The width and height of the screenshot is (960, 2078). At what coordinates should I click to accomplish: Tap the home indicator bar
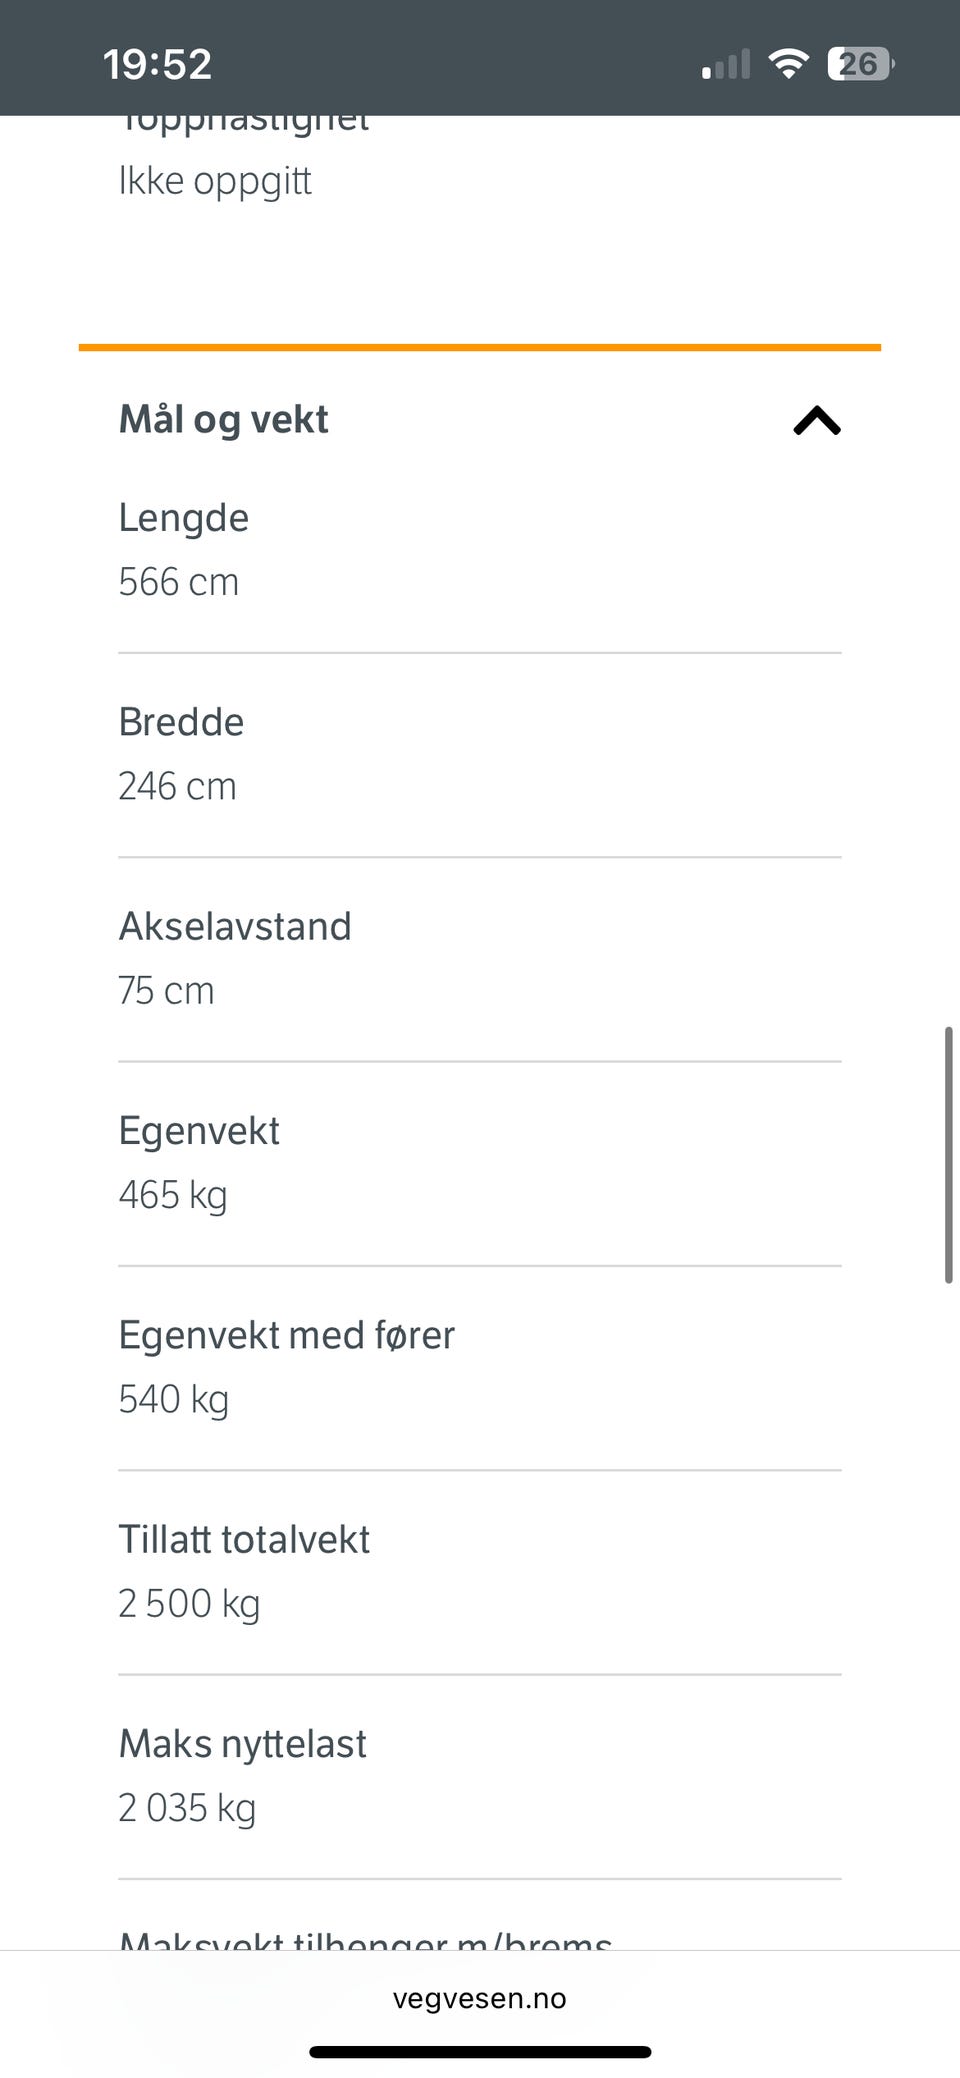[480, 2052]
